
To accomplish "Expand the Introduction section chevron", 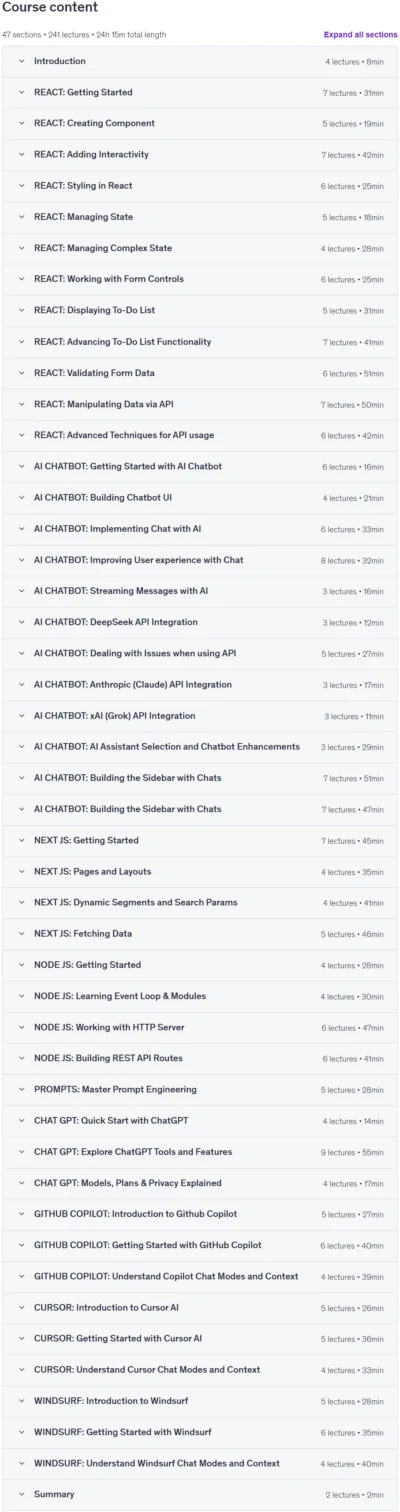I will click(x=20, y=61).
